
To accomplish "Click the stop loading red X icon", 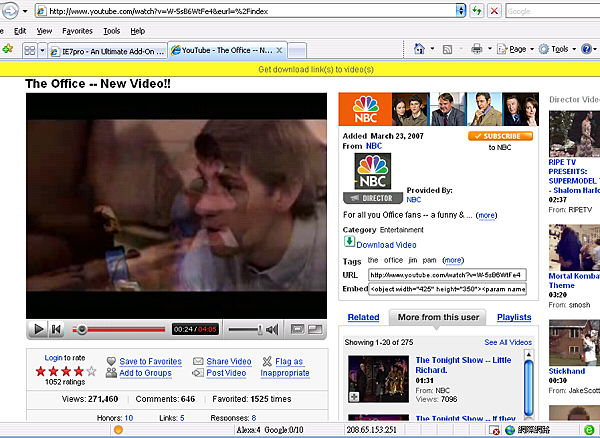I will coord(494,11).
